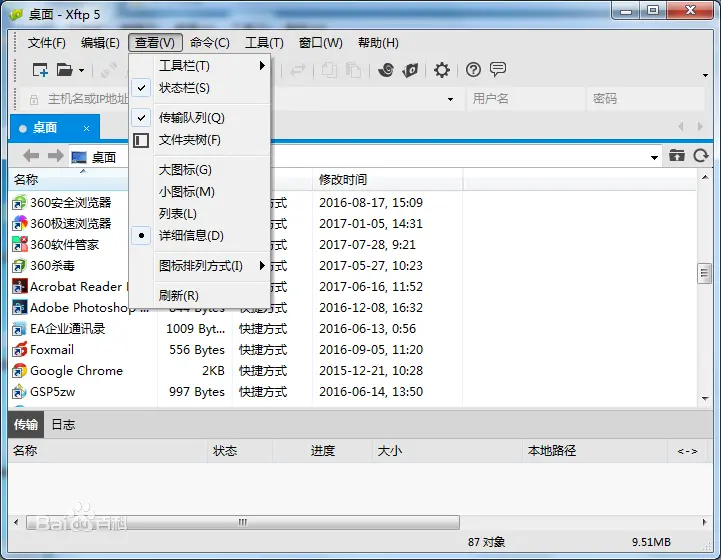Click the feather Xagent toolbar icon
Image resolution: width=721 pixels, height=560 pixels.
pyautogui.click(x=410, y=70)
